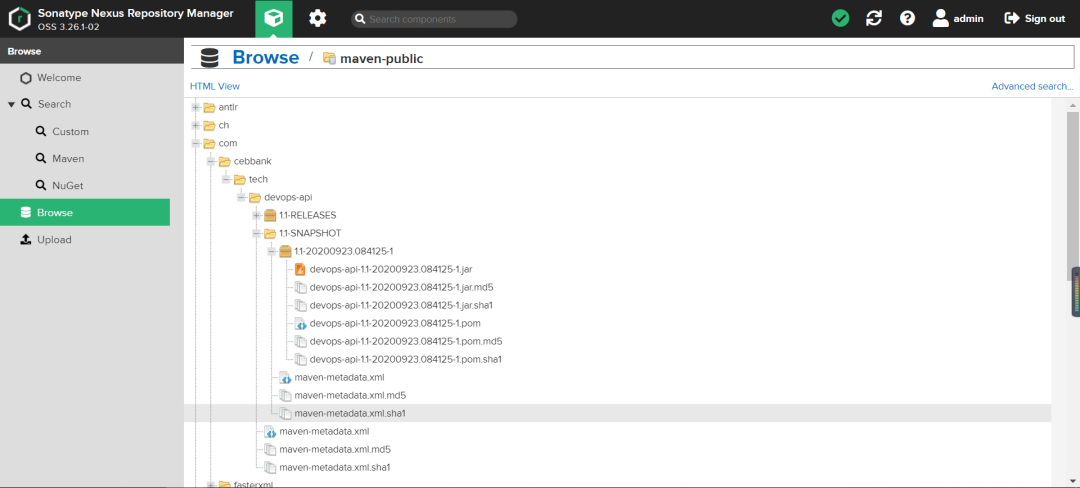This screenshot has width=1080, height=488.
Task: Collapse the cebbank folder node
Action: pos(211,161)
